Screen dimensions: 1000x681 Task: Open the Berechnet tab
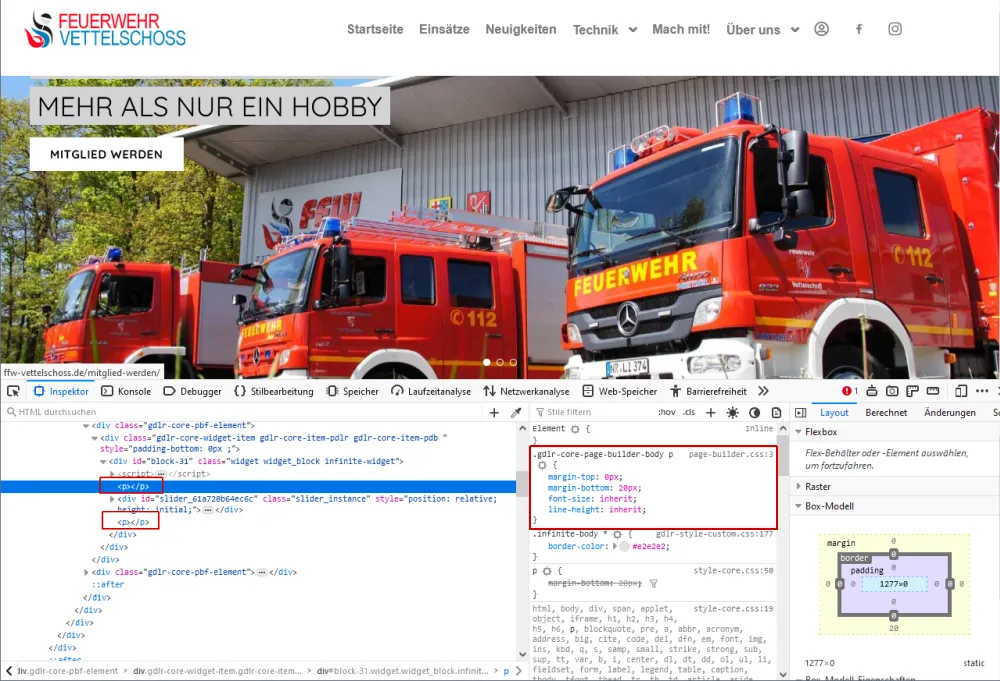[x=886, y=413]
